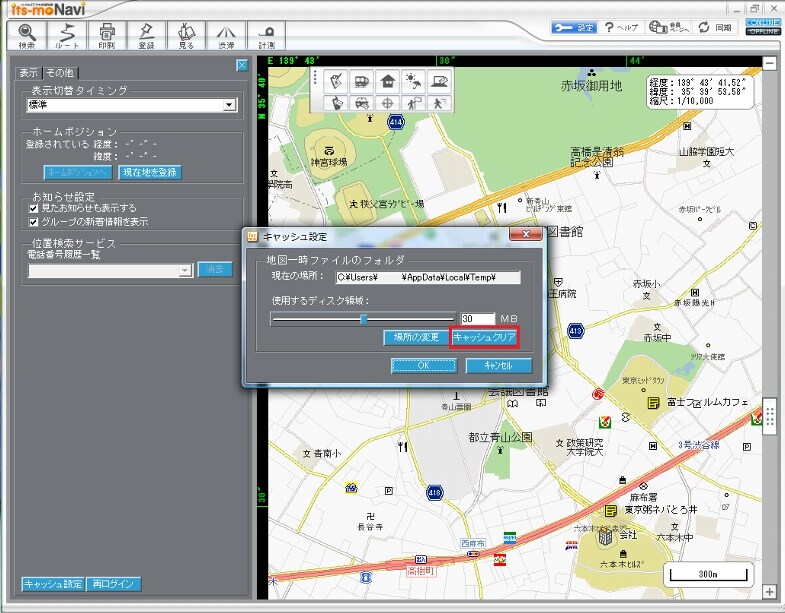
Task: Click the house icon in map palette
Action: coord(387,81)
